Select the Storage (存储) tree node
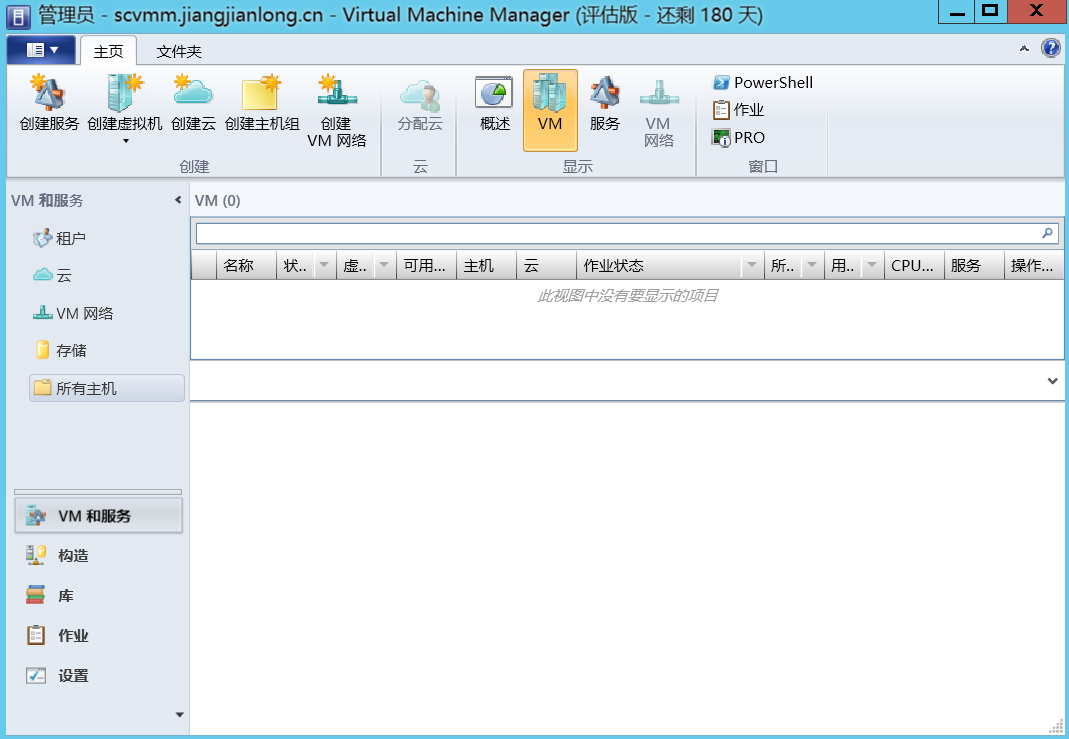 pyautogui.click(x=61, y=350)
